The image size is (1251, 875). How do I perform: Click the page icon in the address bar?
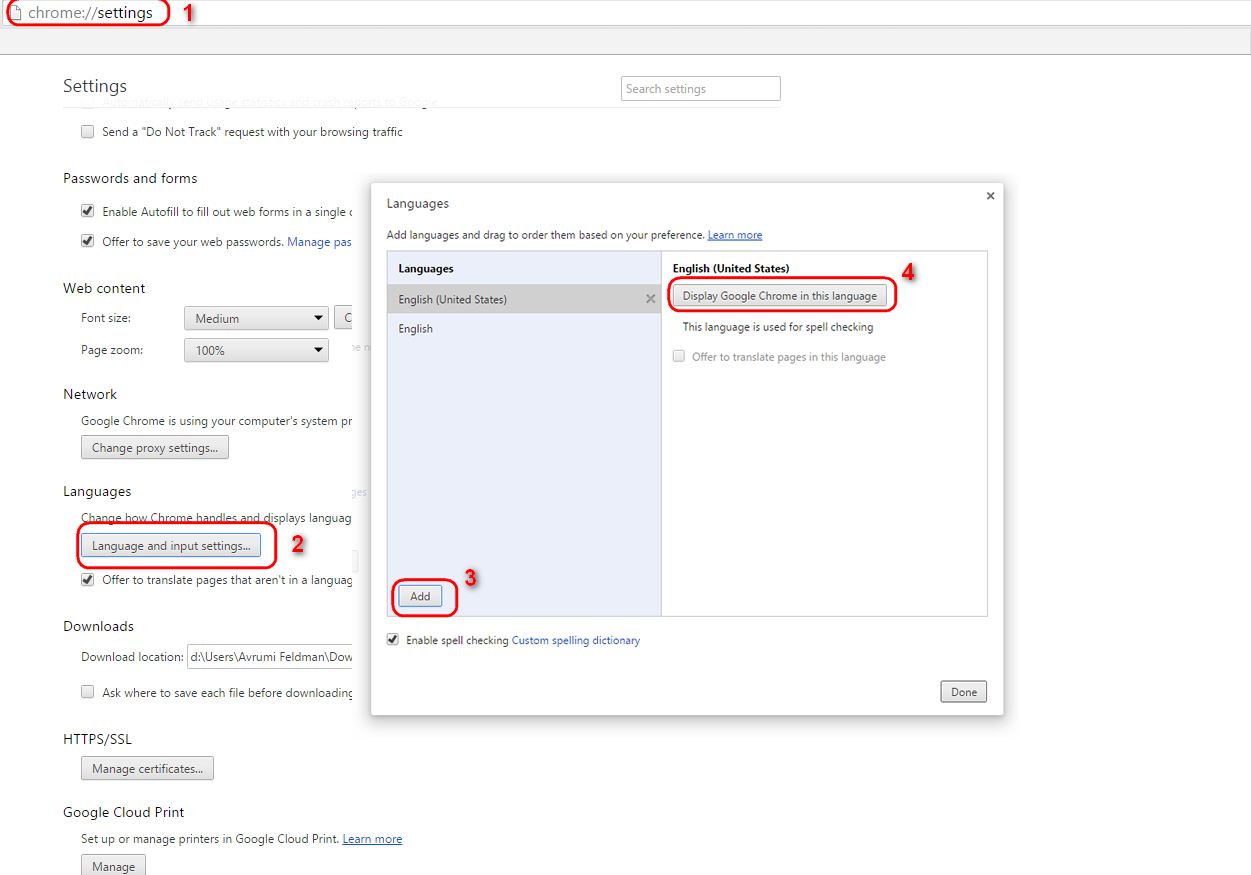pos(15,13)
